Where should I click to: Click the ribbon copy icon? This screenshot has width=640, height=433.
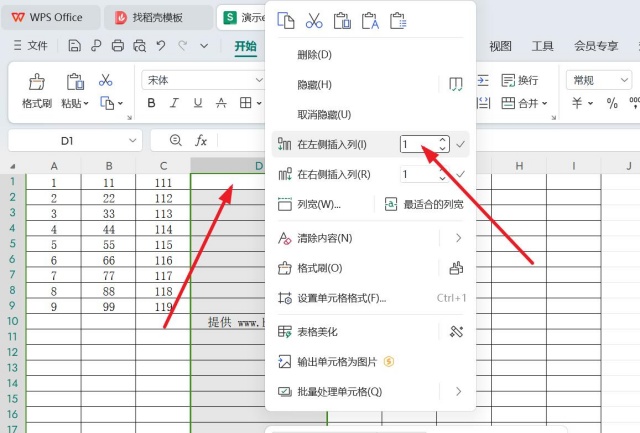[107, 103]
